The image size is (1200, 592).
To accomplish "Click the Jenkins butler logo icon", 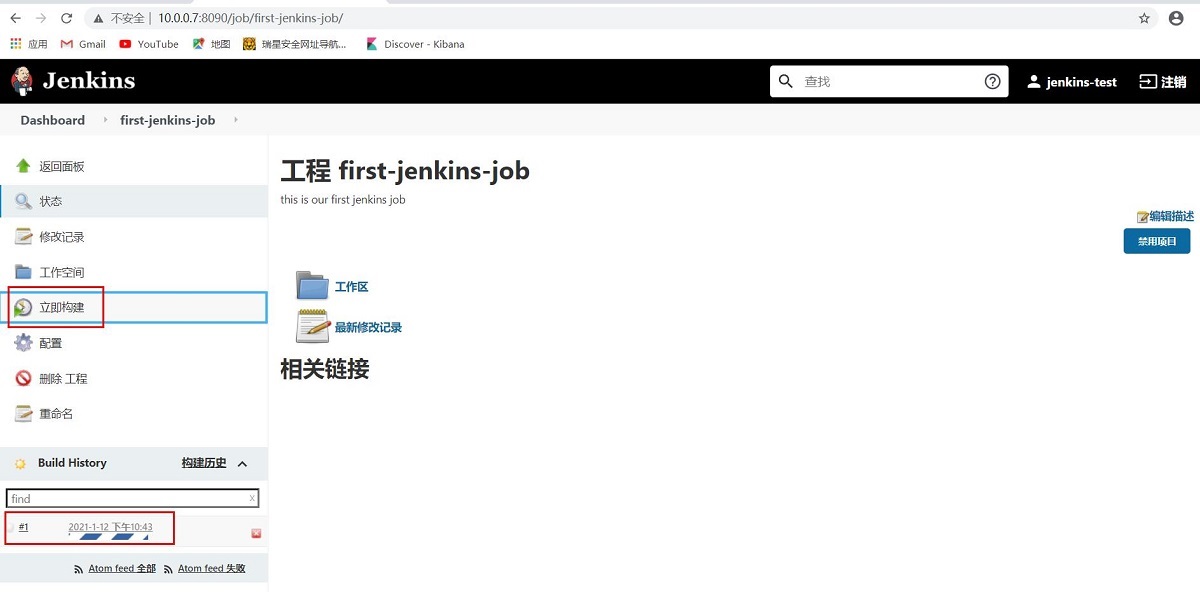I will (x=21, y=81).
